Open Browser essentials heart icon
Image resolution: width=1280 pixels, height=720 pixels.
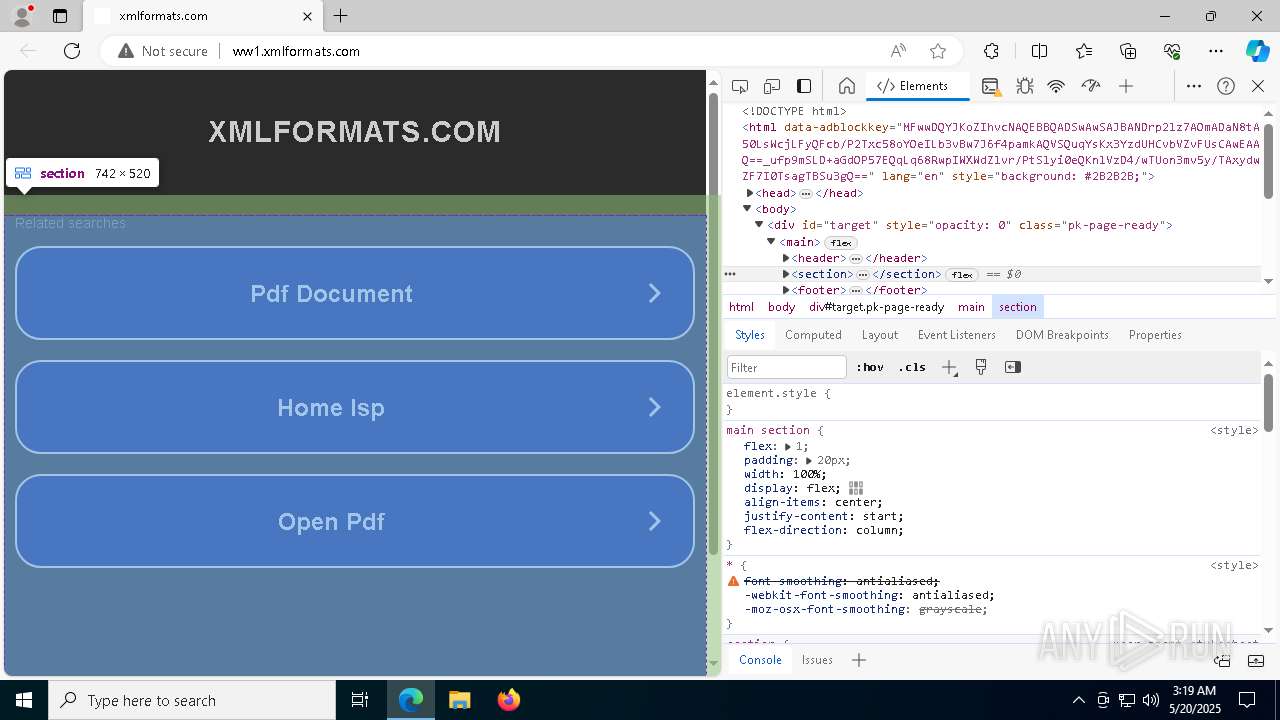pos(1172,51)
